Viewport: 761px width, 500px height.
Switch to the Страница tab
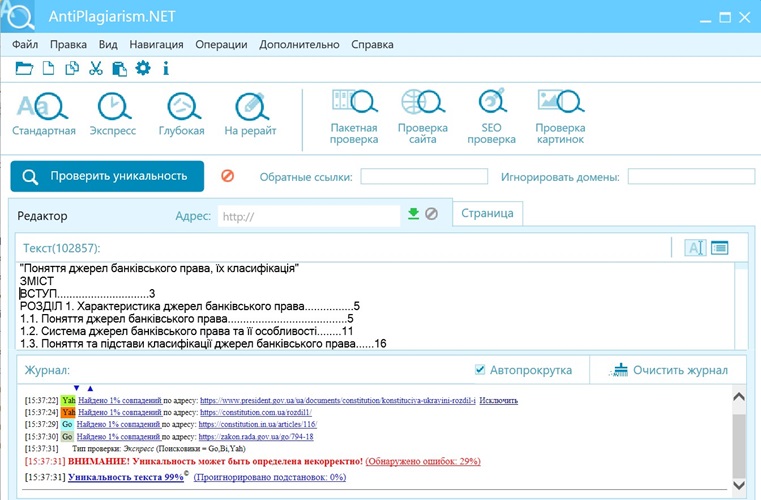(487, 213)
